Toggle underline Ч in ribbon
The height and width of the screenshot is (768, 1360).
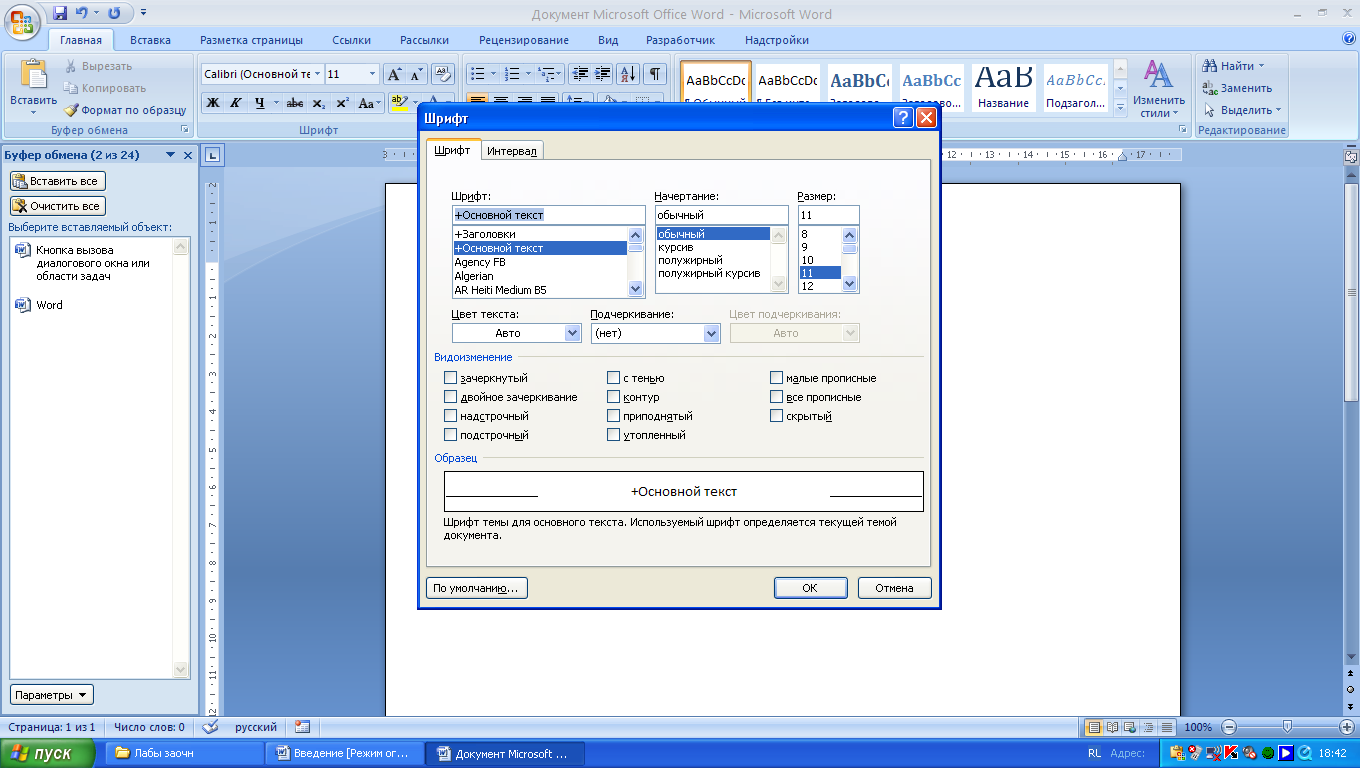pyautogui.click(x=259, y=103)
